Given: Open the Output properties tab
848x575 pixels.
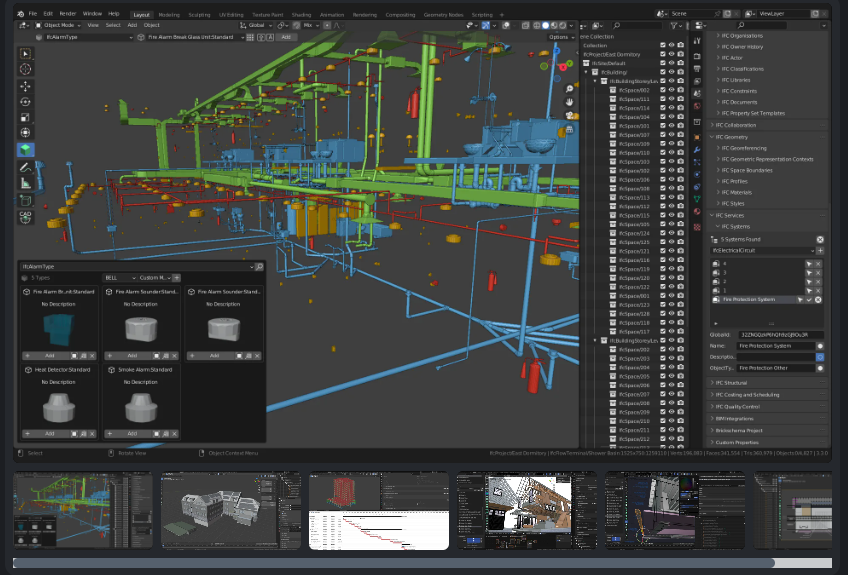Looking at the screenshot, I should coord(697,69).
